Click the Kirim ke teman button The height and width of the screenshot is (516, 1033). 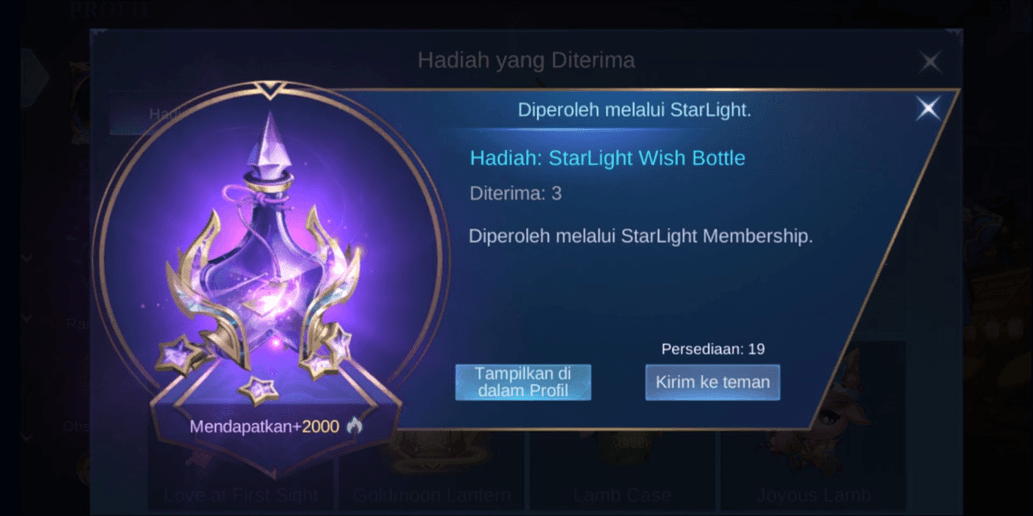713,382
